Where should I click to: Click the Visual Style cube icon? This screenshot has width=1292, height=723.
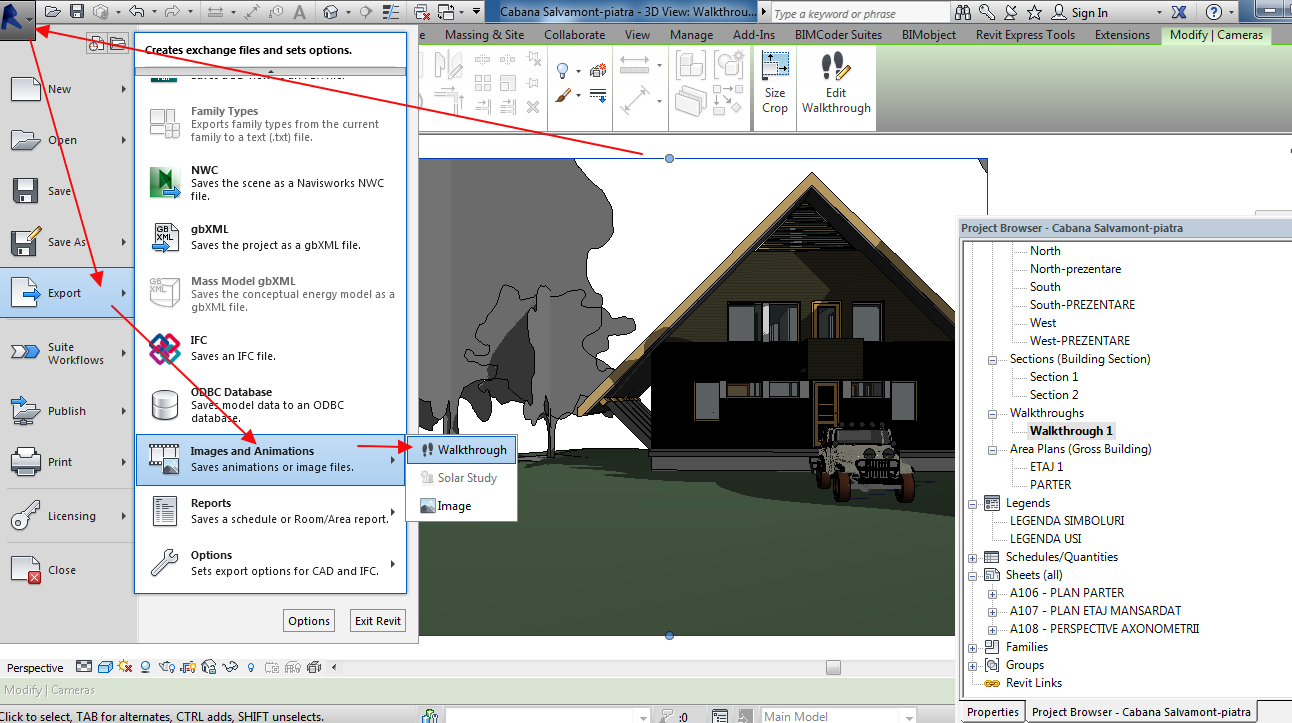104,667
